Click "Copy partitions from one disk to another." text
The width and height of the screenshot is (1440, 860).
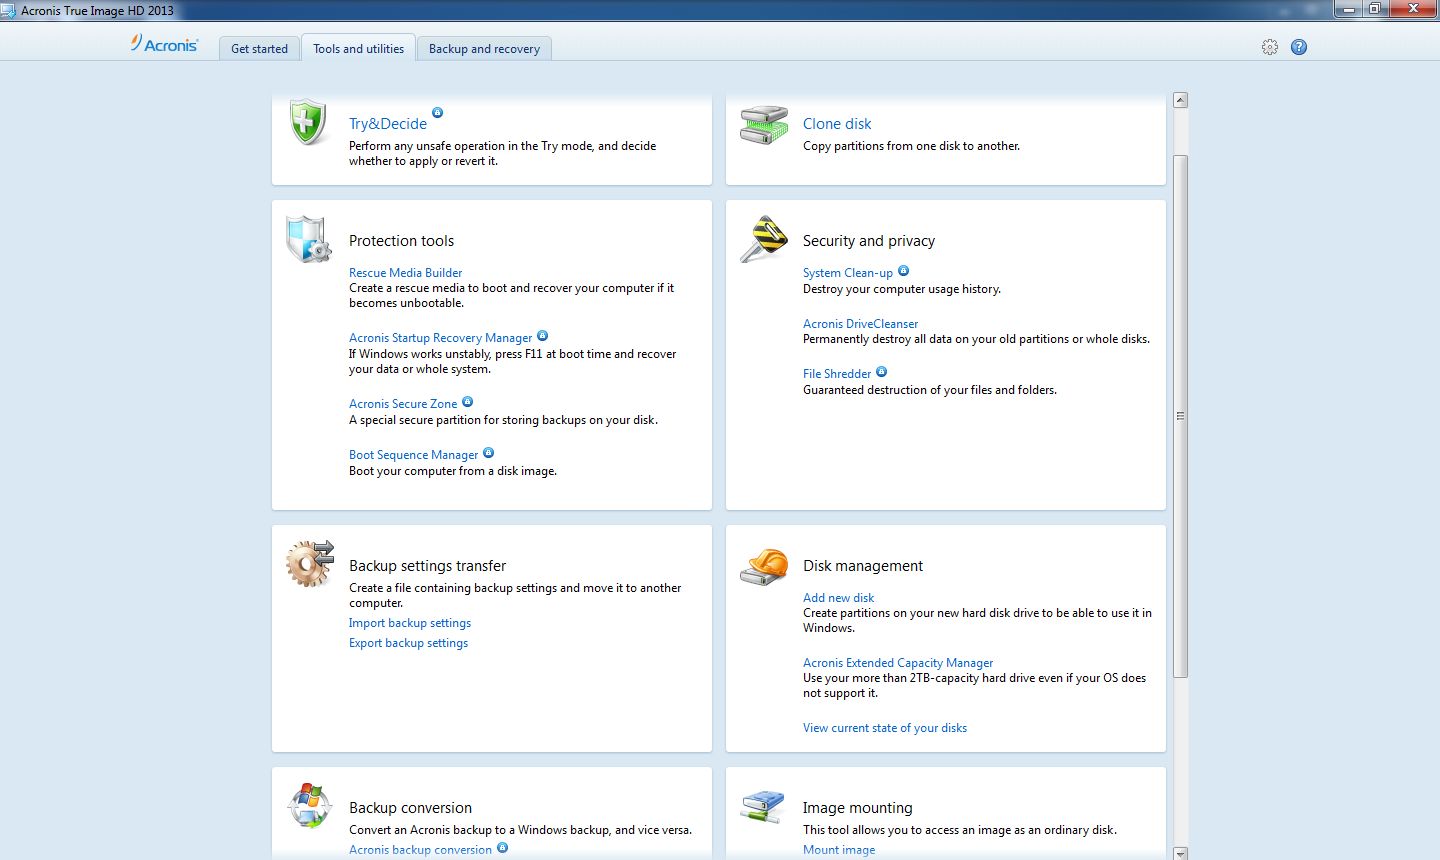pyautogui.click(x=912, y=146)
